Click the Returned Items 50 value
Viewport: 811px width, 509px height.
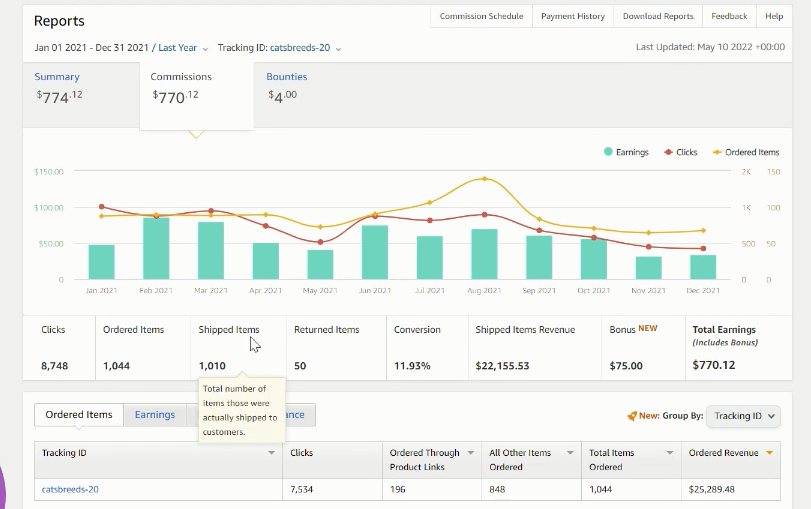pos(300,366)
